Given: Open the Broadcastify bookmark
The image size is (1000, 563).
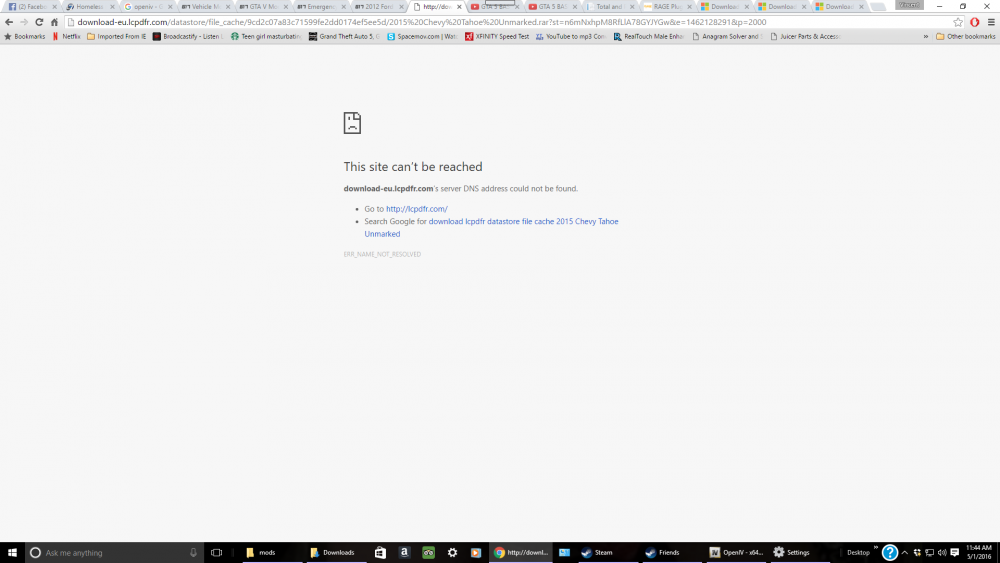Looking at the screenshot, I should tap(187, 36).
